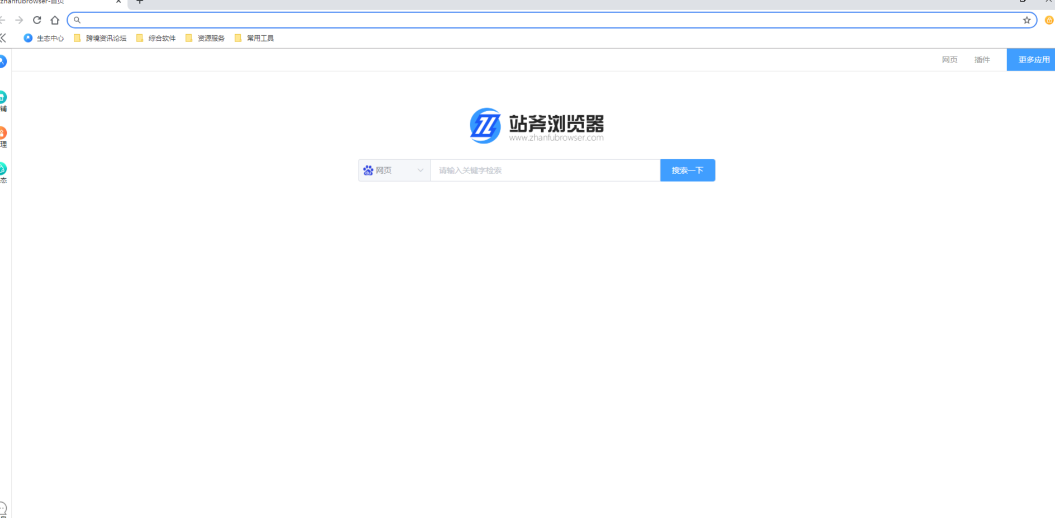Click the search magnifier in address bar
The width and height of the screenshot is (1055, 518).
pyautogui.click(x=77, y=20)
